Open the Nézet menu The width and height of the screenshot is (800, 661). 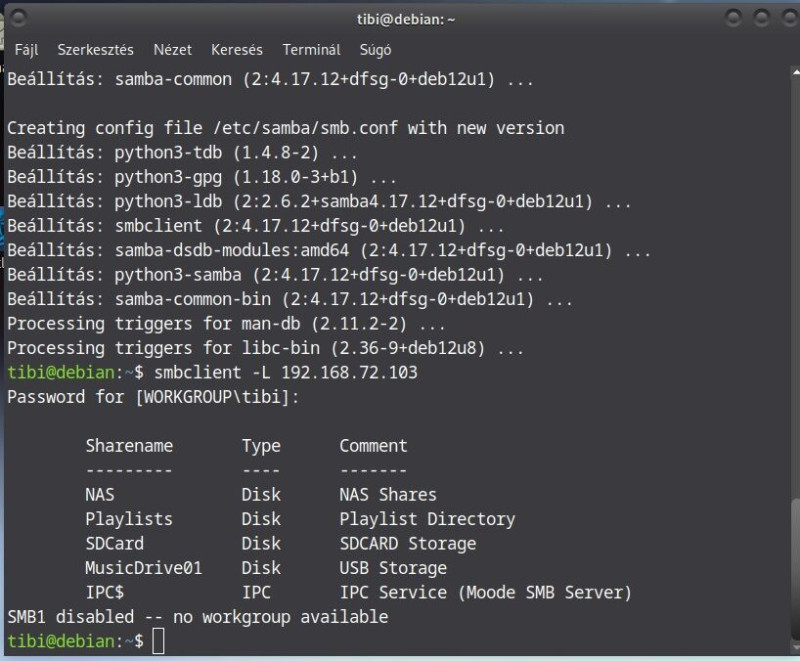(172, 50)
